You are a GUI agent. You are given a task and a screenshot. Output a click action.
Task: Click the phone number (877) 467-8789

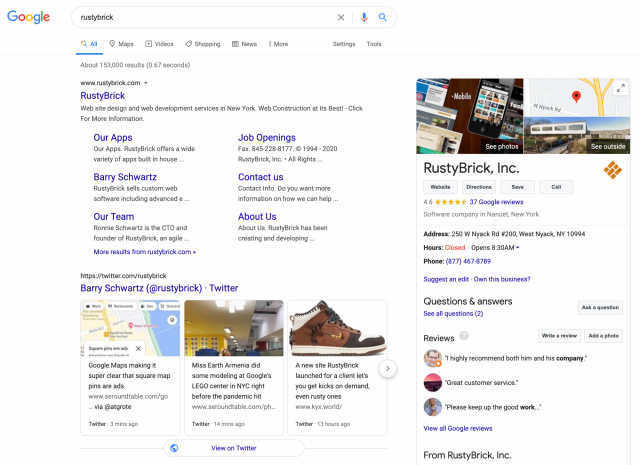(468, 261)
